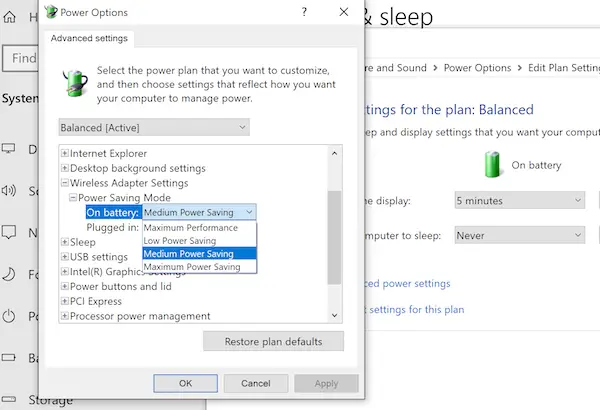Open Sound via the speaker sidebar icon
600x410 pixels.
point(10,190)
